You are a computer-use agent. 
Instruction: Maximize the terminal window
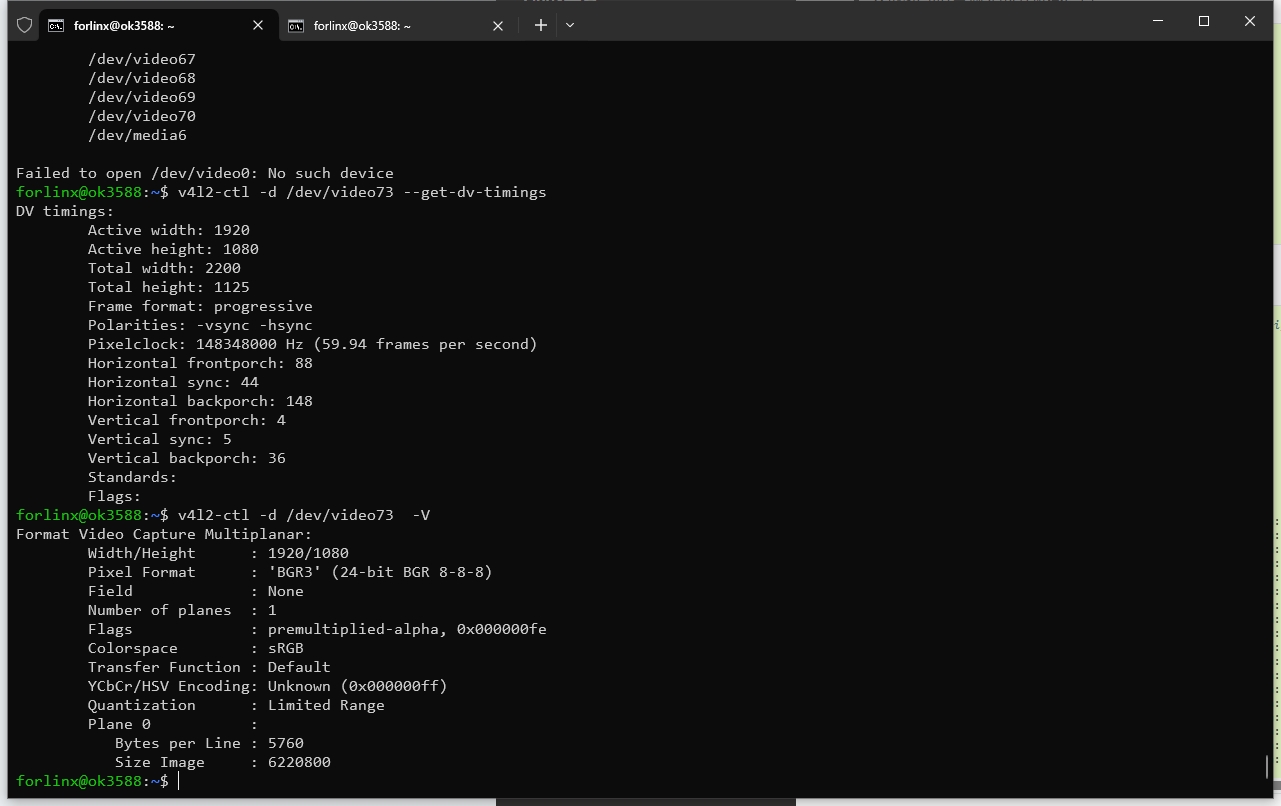1204,21
